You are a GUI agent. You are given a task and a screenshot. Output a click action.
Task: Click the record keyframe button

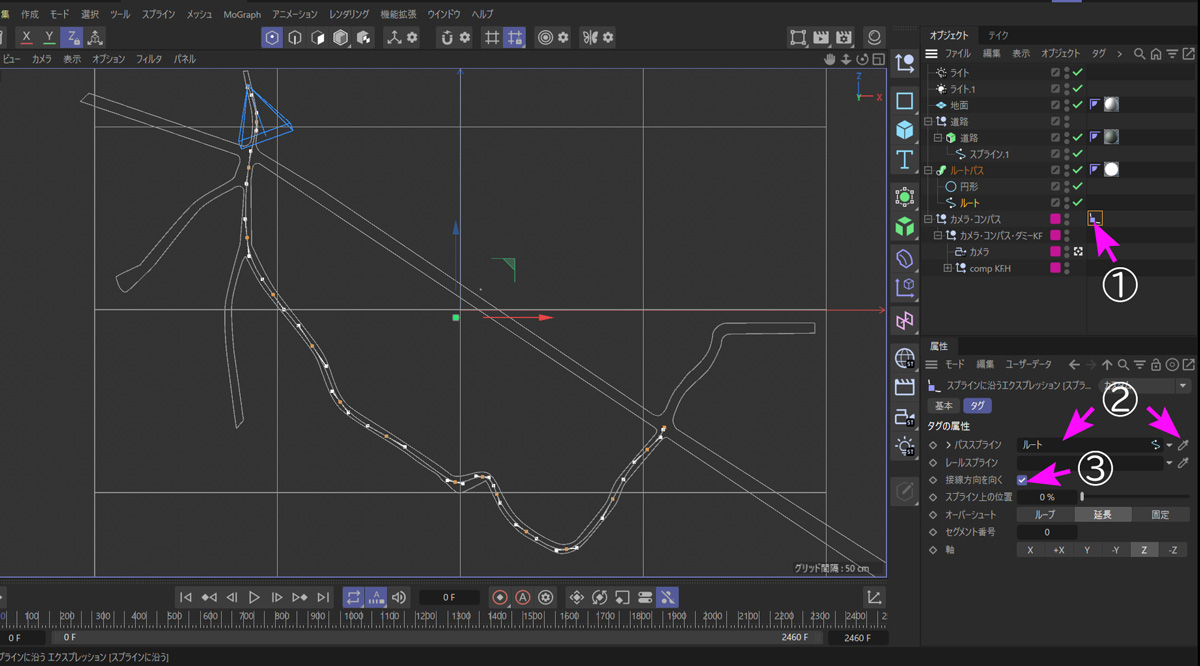click(x=500, y=597)
